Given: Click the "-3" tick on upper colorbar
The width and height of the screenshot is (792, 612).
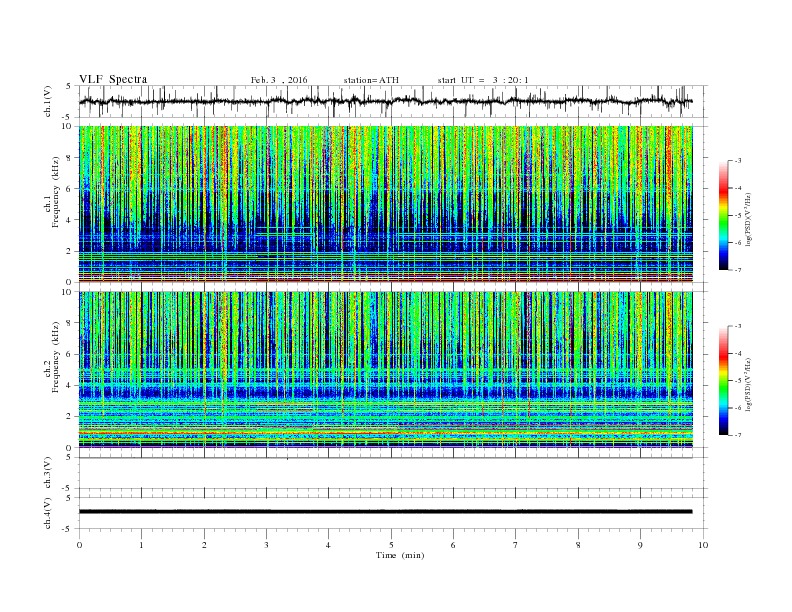Looking at the screenshot, I should pos(738,161).
